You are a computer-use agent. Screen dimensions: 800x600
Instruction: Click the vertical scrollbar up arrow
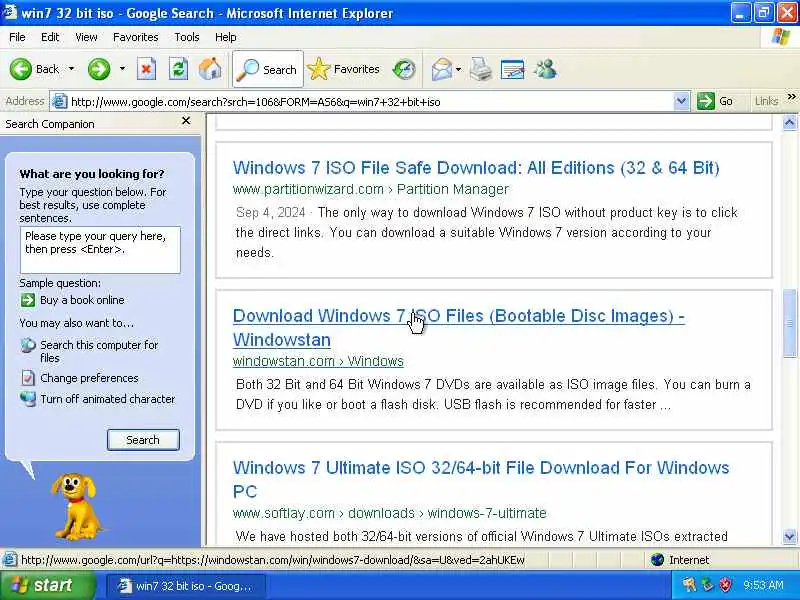pos(789,122)
